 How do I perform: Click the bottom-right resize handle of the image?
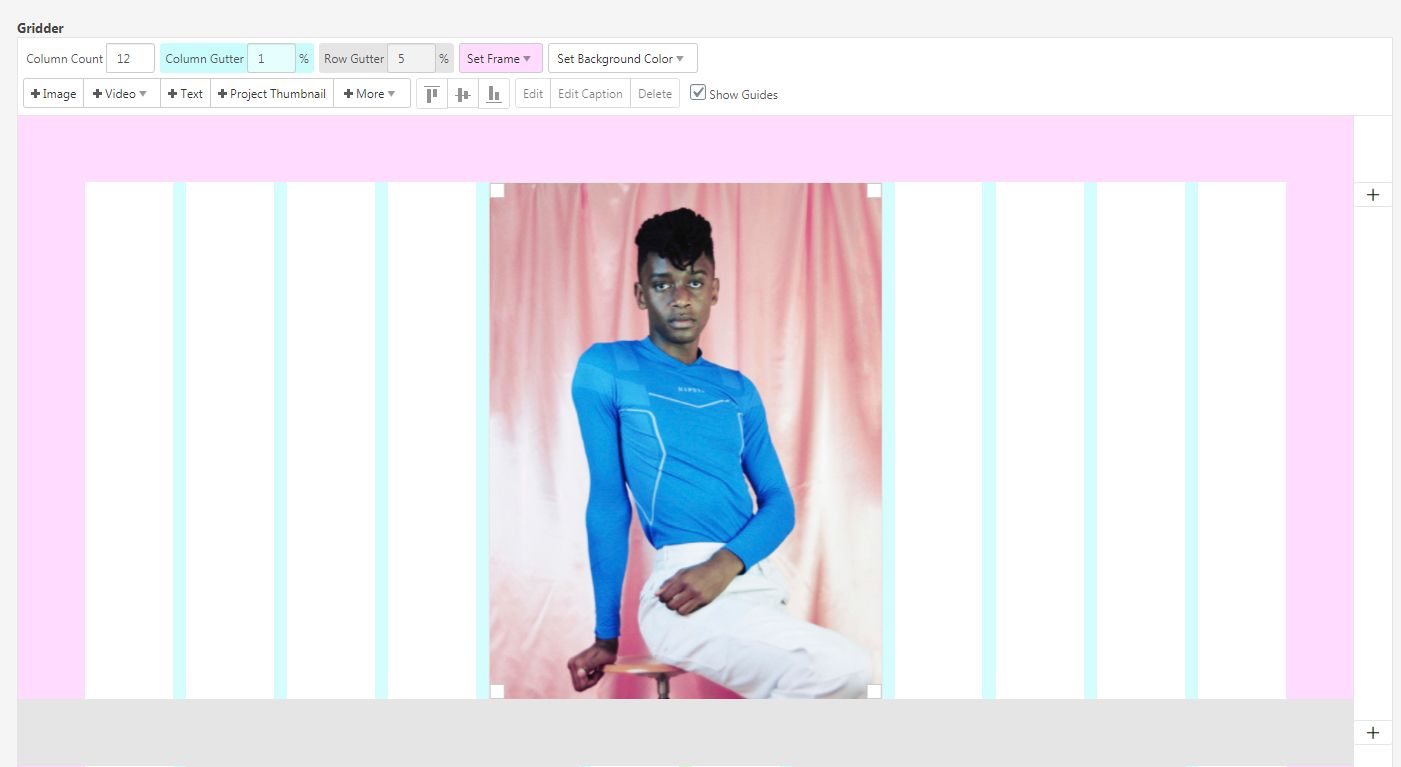[874, 691]
